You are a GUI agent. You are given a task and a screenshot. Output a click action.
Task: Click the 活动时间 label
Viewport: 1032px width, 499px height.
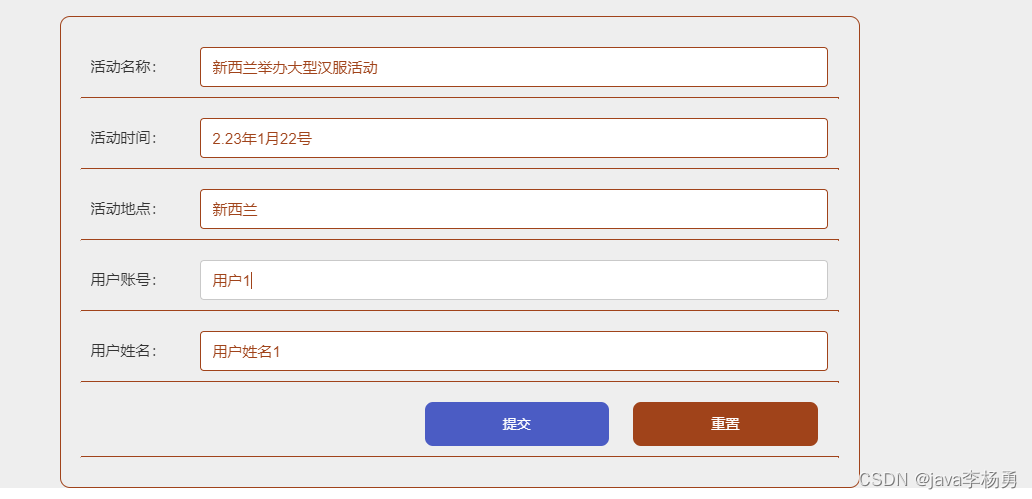[x=123, y=138]
